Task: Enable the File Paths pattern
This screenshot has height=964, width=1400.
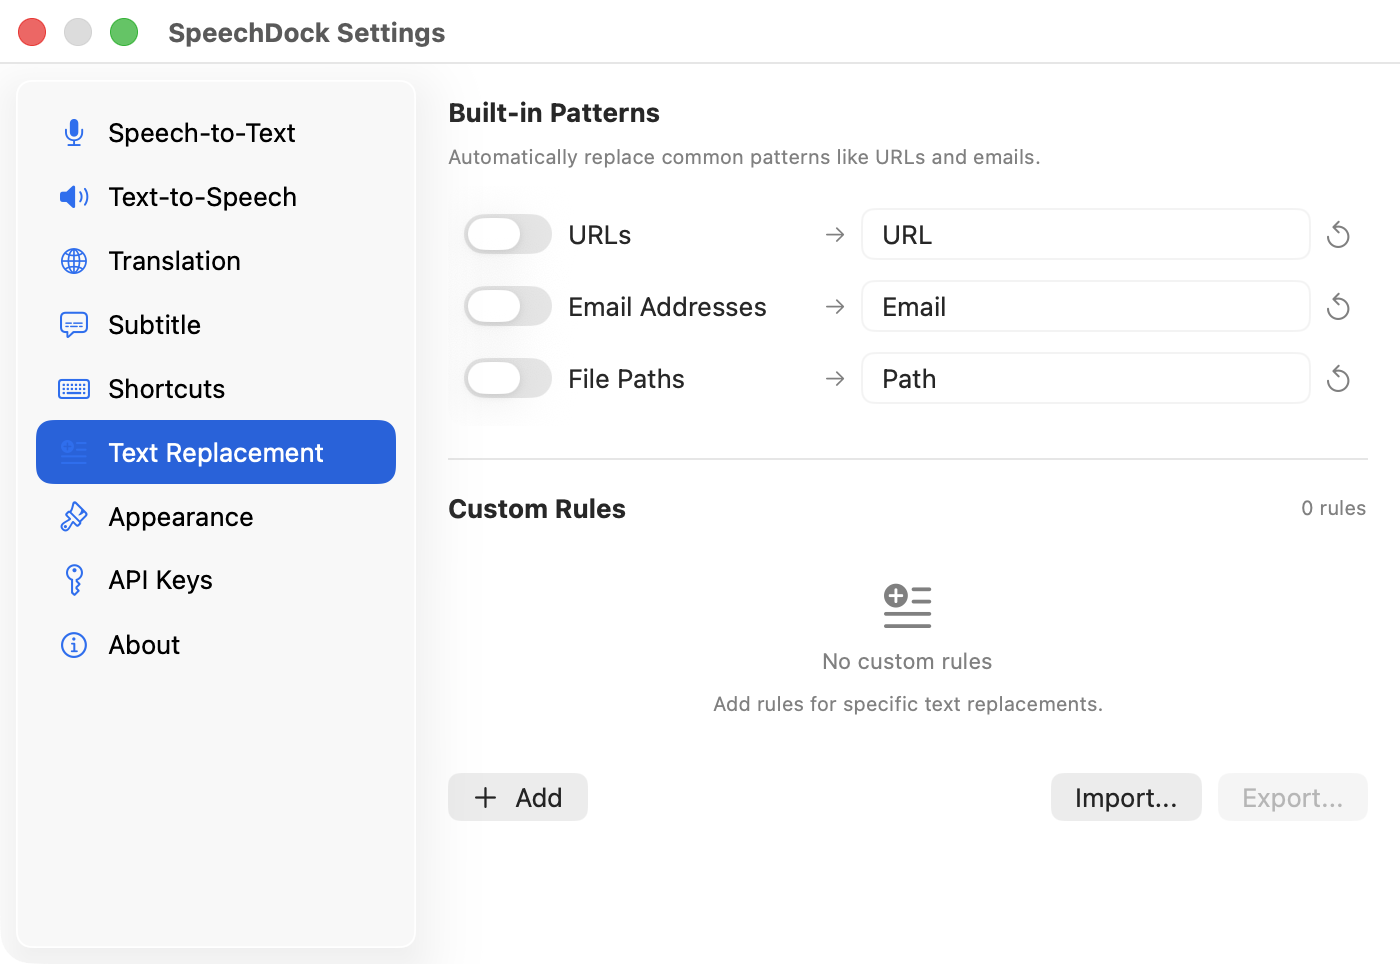Action: coord(507,378)
